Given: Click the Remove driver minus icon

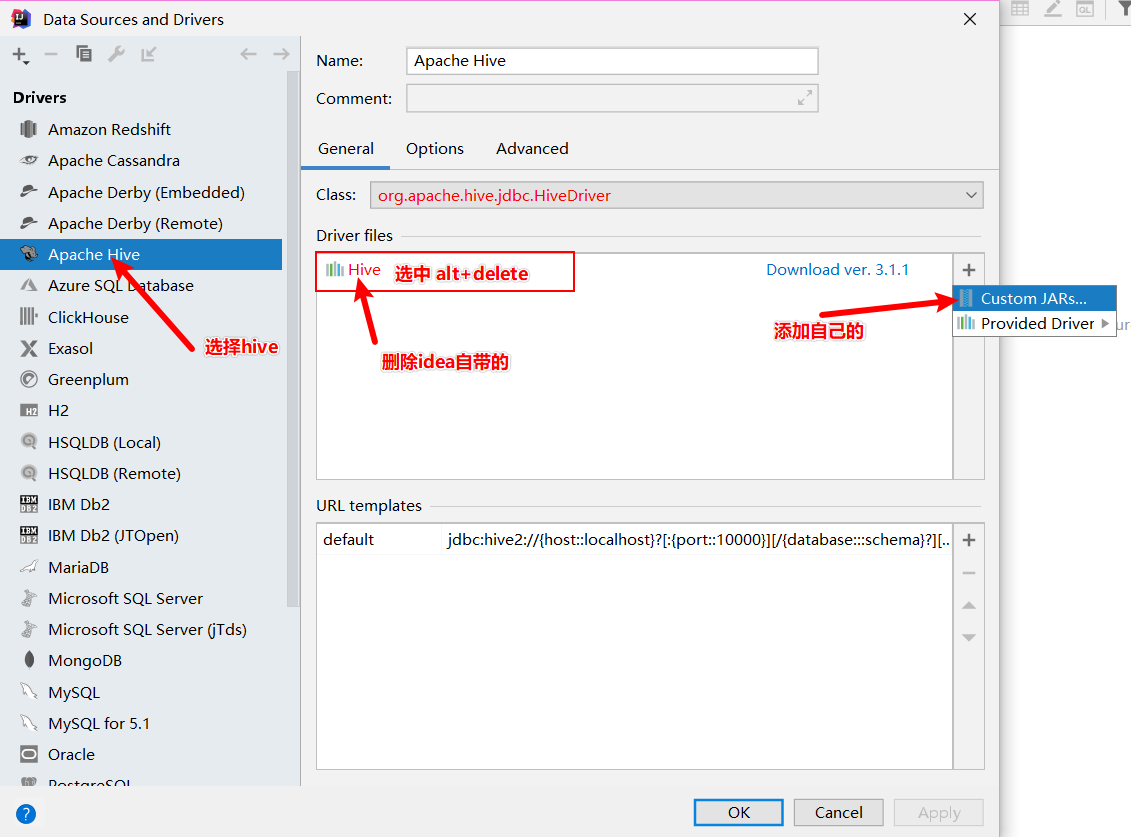Looking at the screenshot, I should click(x=50, y=55).
